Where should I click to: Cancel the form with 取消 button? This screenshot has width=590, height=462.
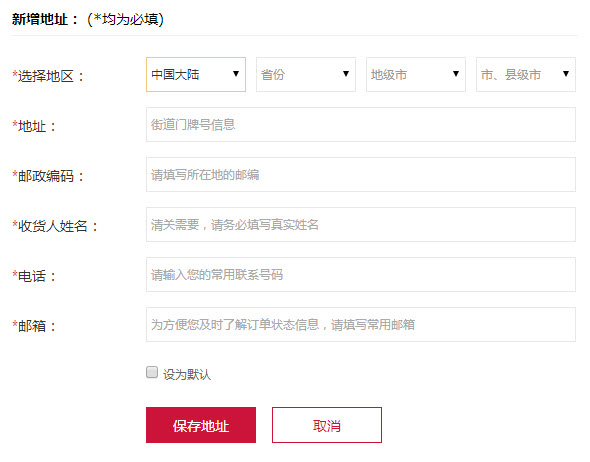327,425
